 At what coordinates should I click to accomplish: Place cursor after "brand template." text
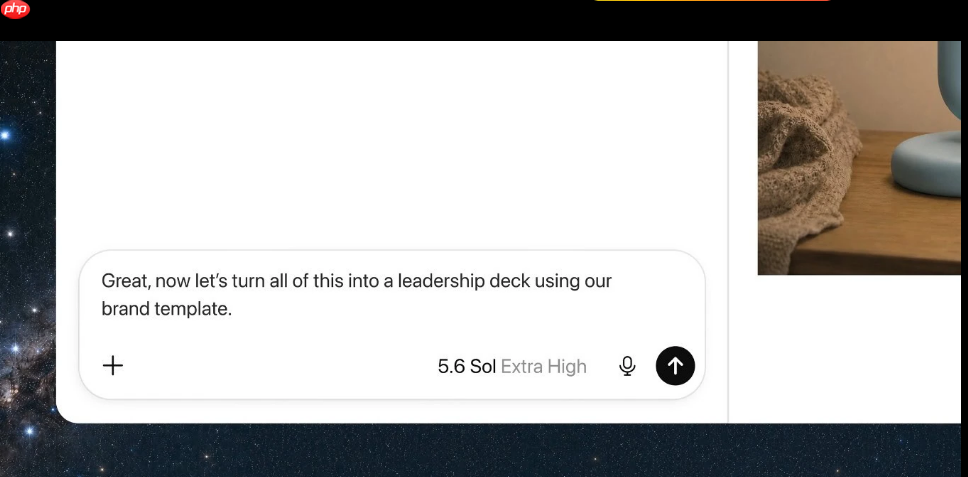coord(233,309)
